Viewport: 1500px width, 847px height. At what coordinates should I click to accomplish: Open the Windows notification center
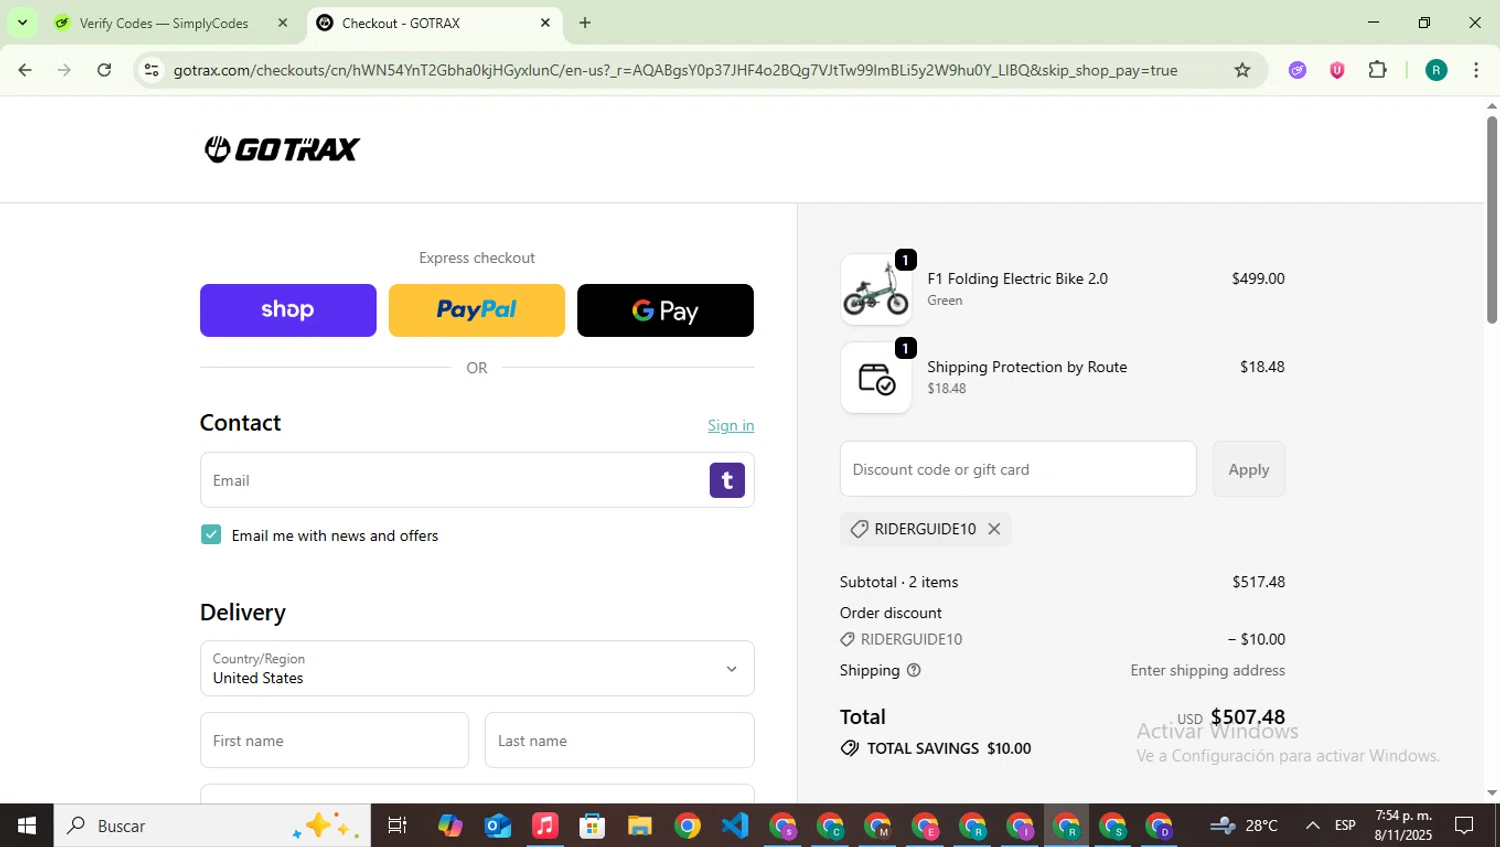click(x=1465, y=826)
